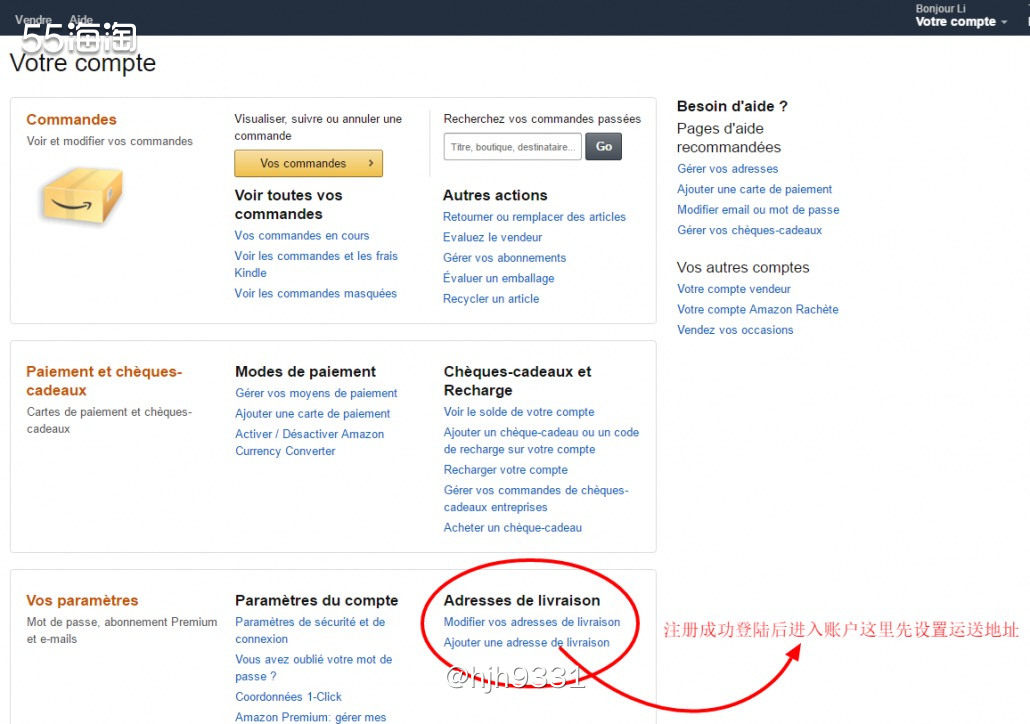
Task: Open Vendez vos occasions link
Action: tap(735, 329)
